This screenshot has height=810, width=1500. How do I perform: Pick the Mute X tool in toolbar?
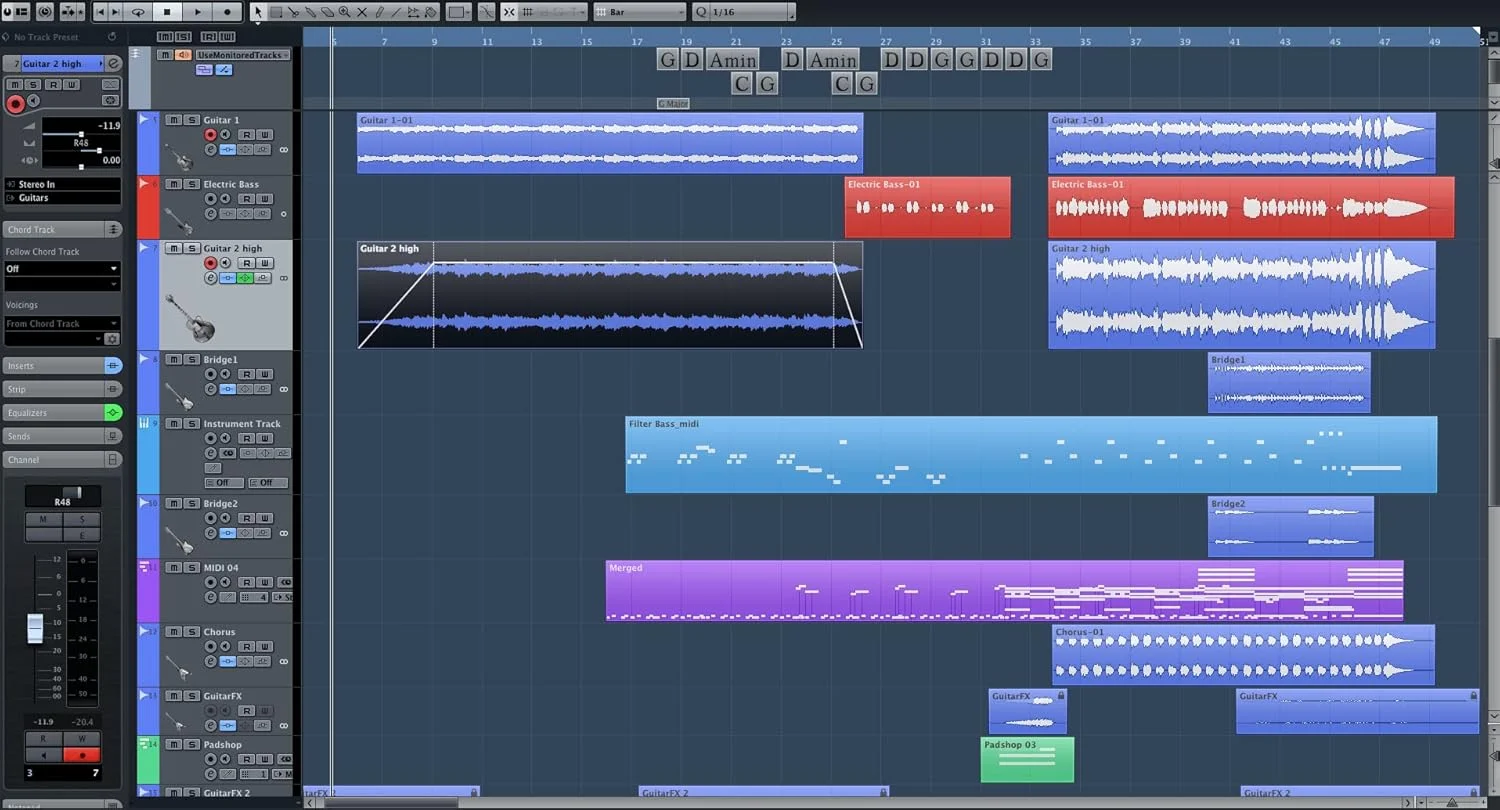362,12
